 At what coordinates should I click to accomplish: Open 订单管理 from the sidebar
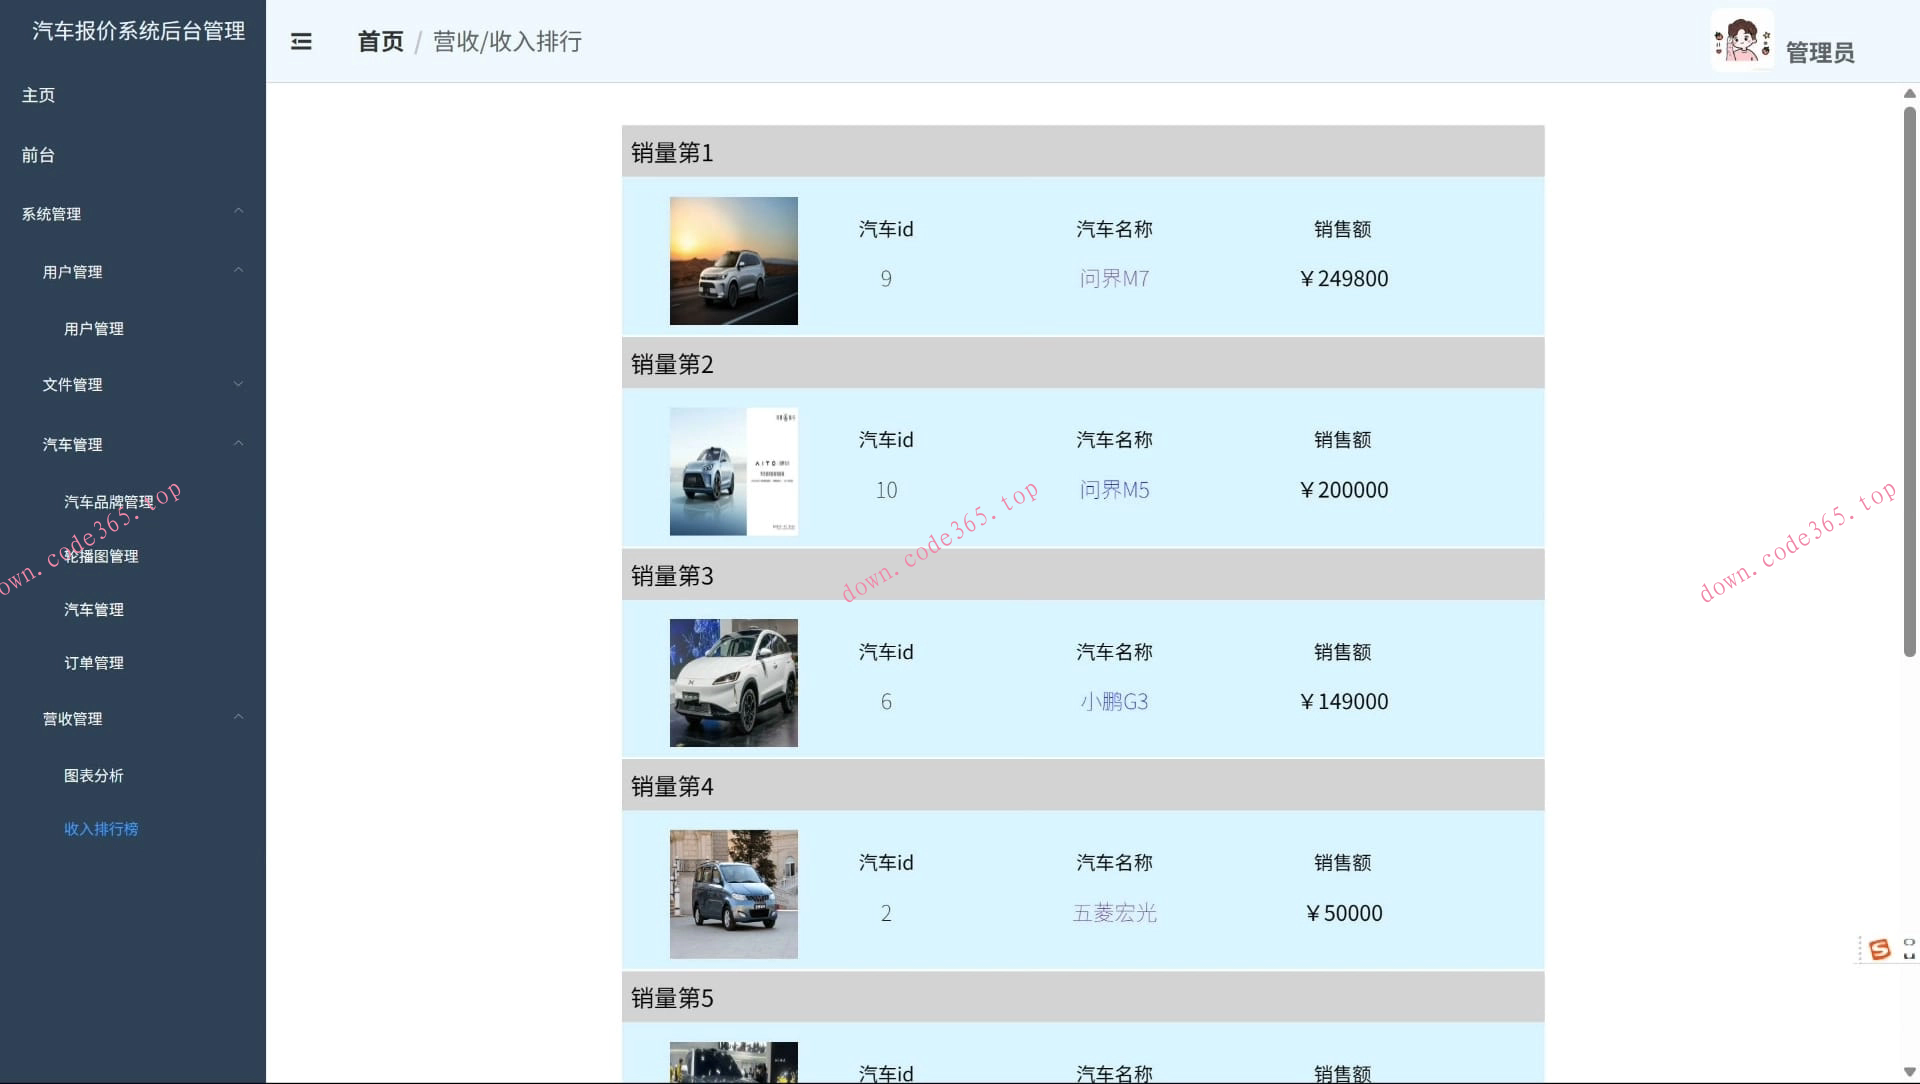(93, 661)
